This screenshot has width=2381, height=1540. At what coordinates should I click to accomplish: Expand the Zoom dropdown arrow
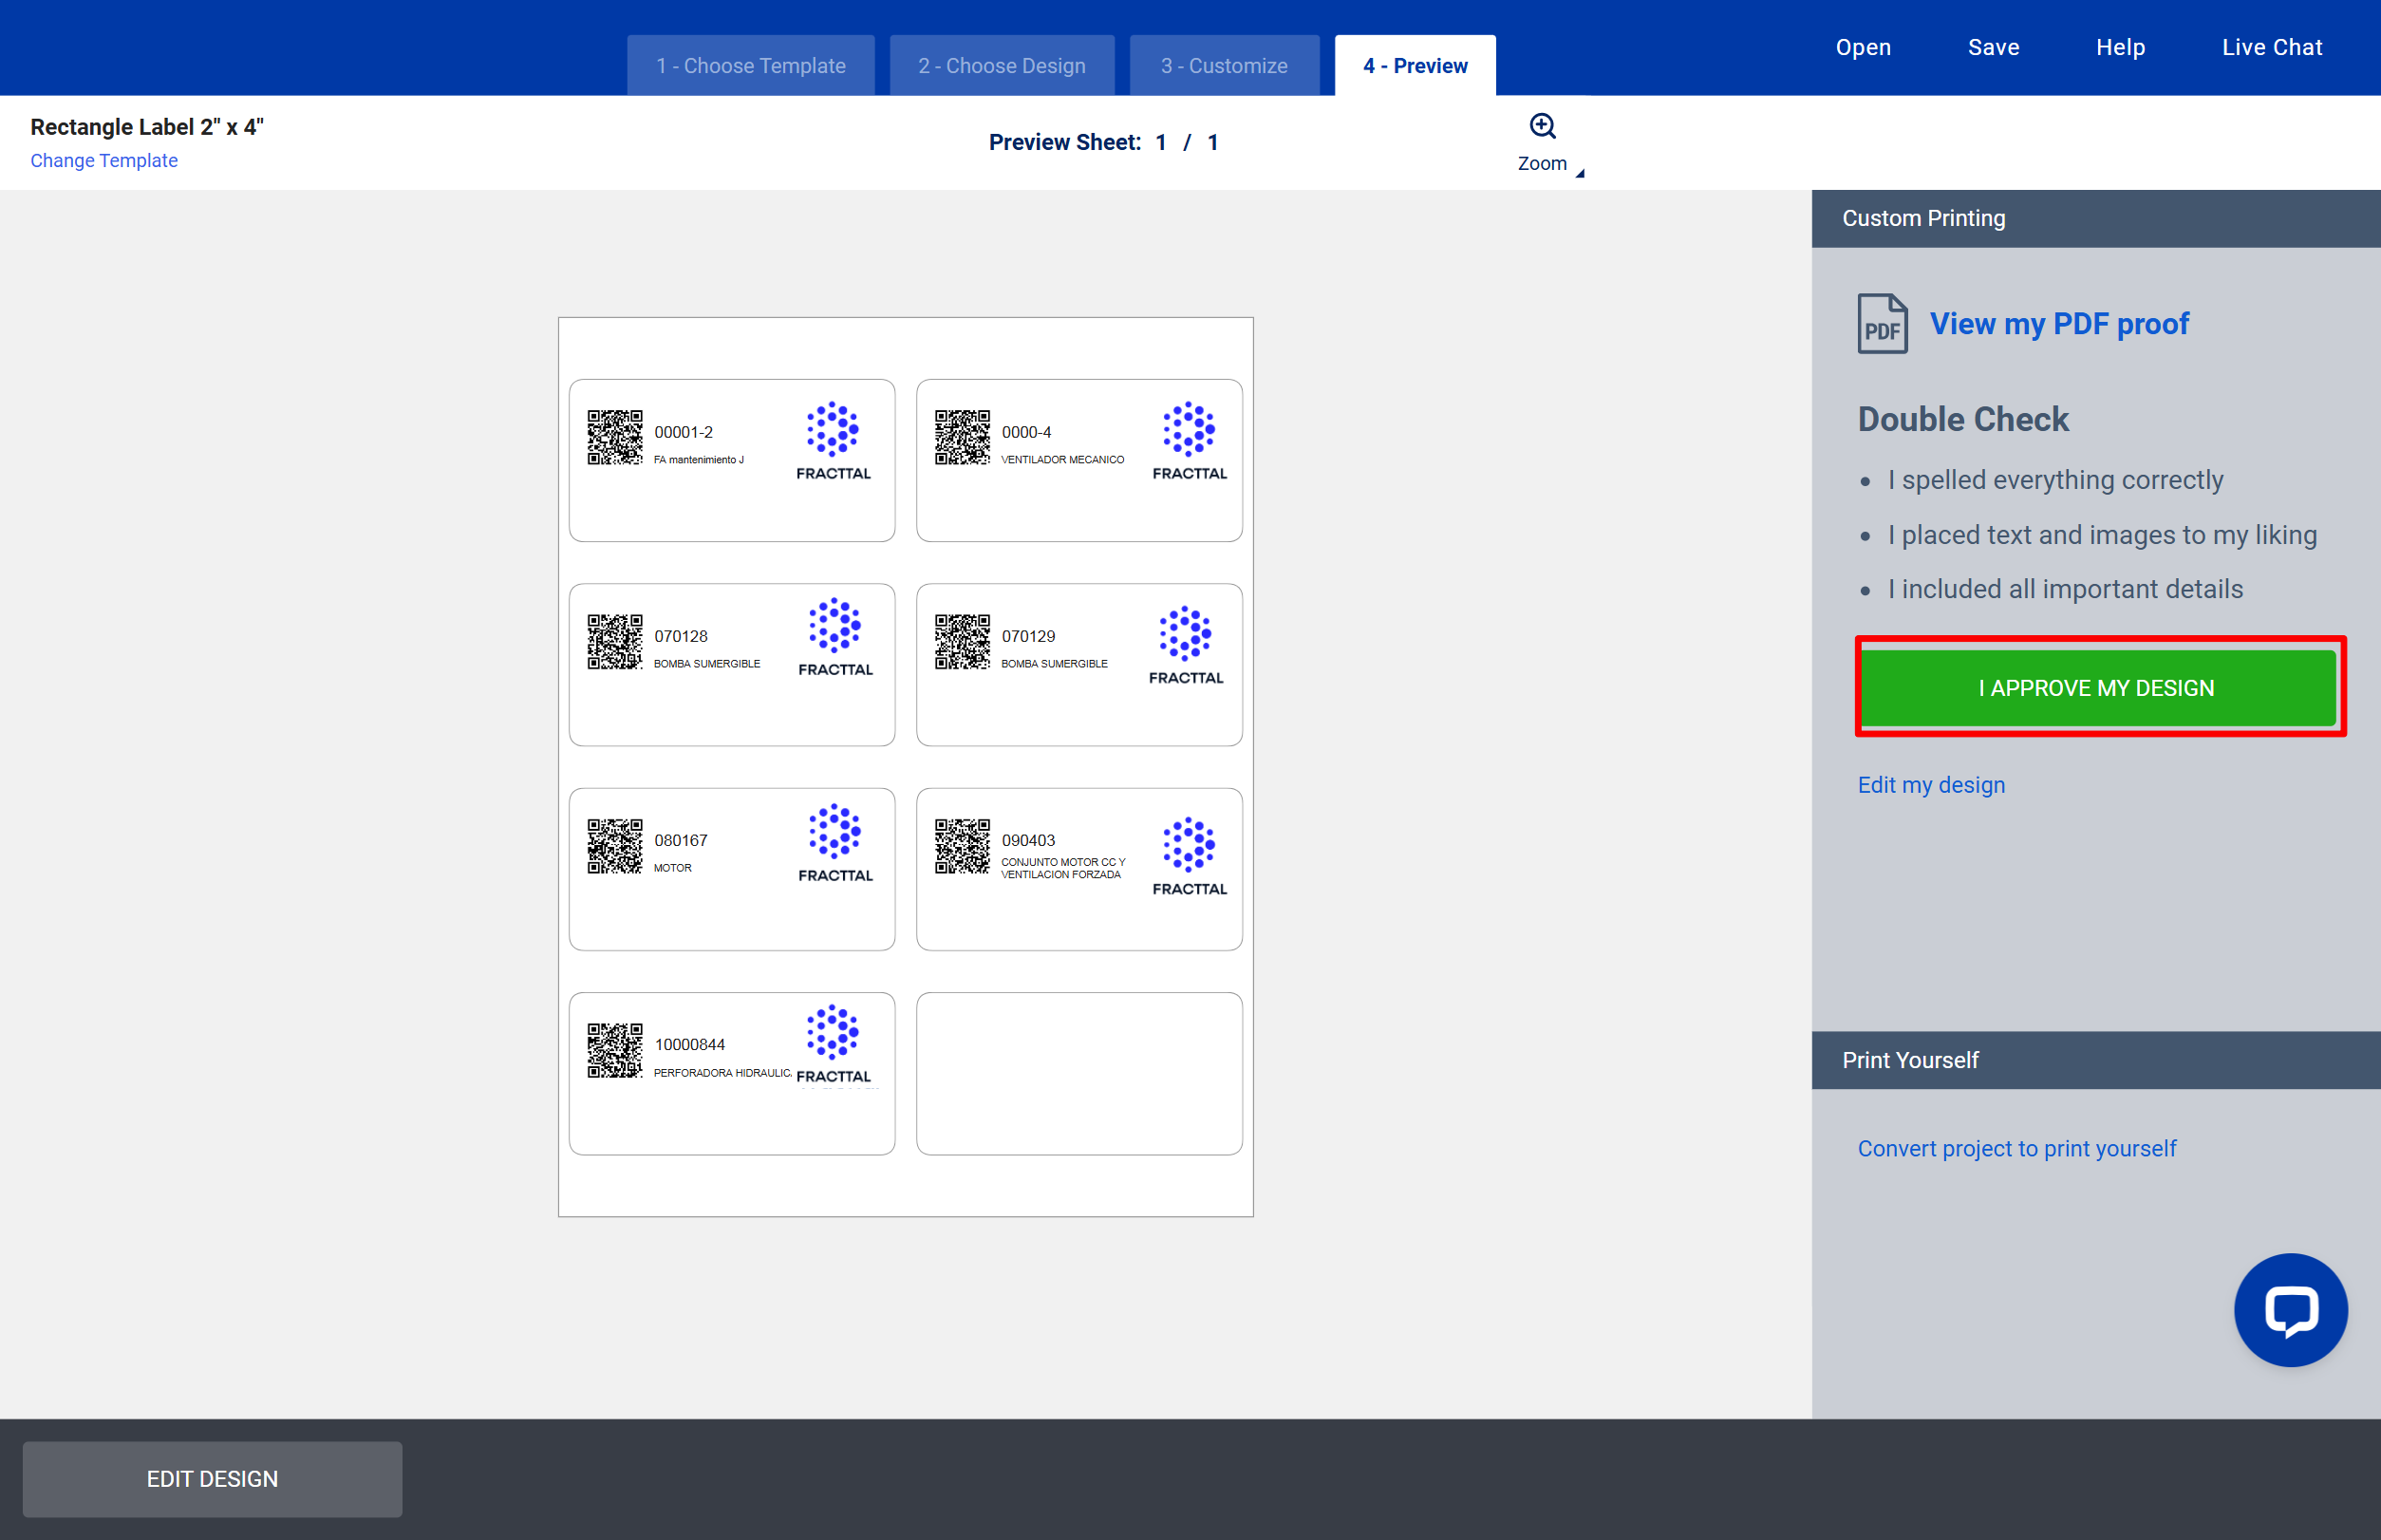pyautogui.click(x=1579, y=173)
